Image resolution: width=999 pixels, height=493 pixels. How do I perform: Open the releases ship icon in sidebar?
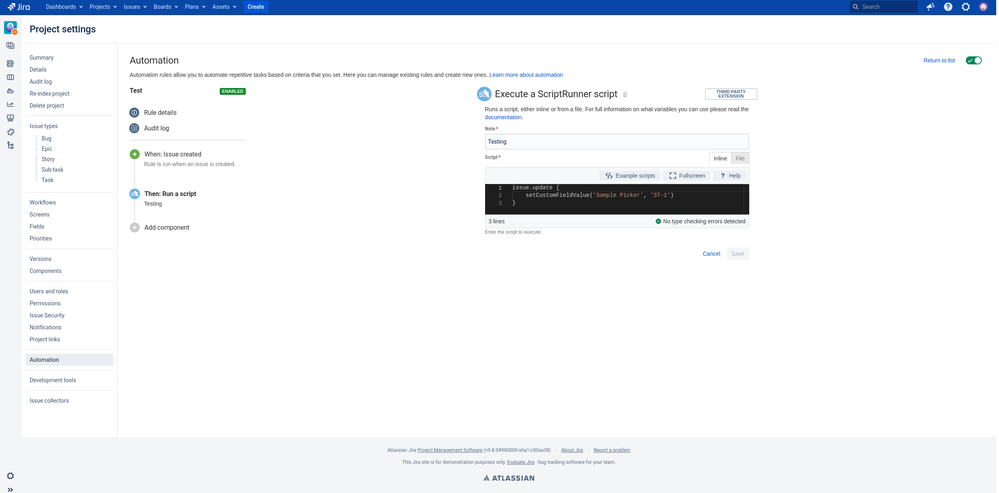click(10, 91)
